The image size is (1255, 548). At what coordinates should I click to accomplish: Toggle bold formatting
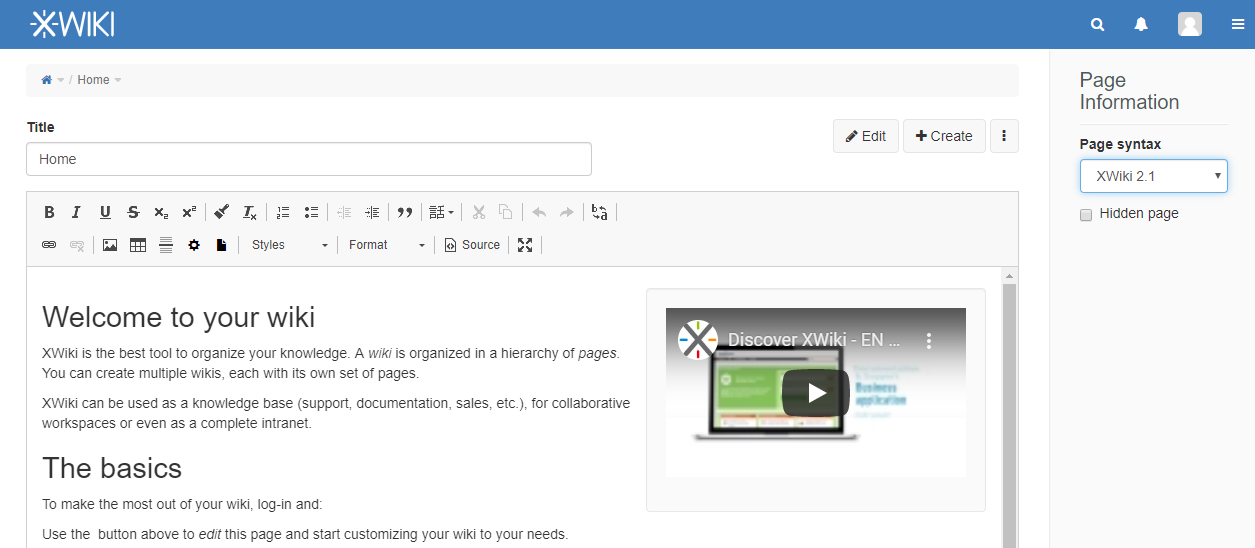(49, 212)
